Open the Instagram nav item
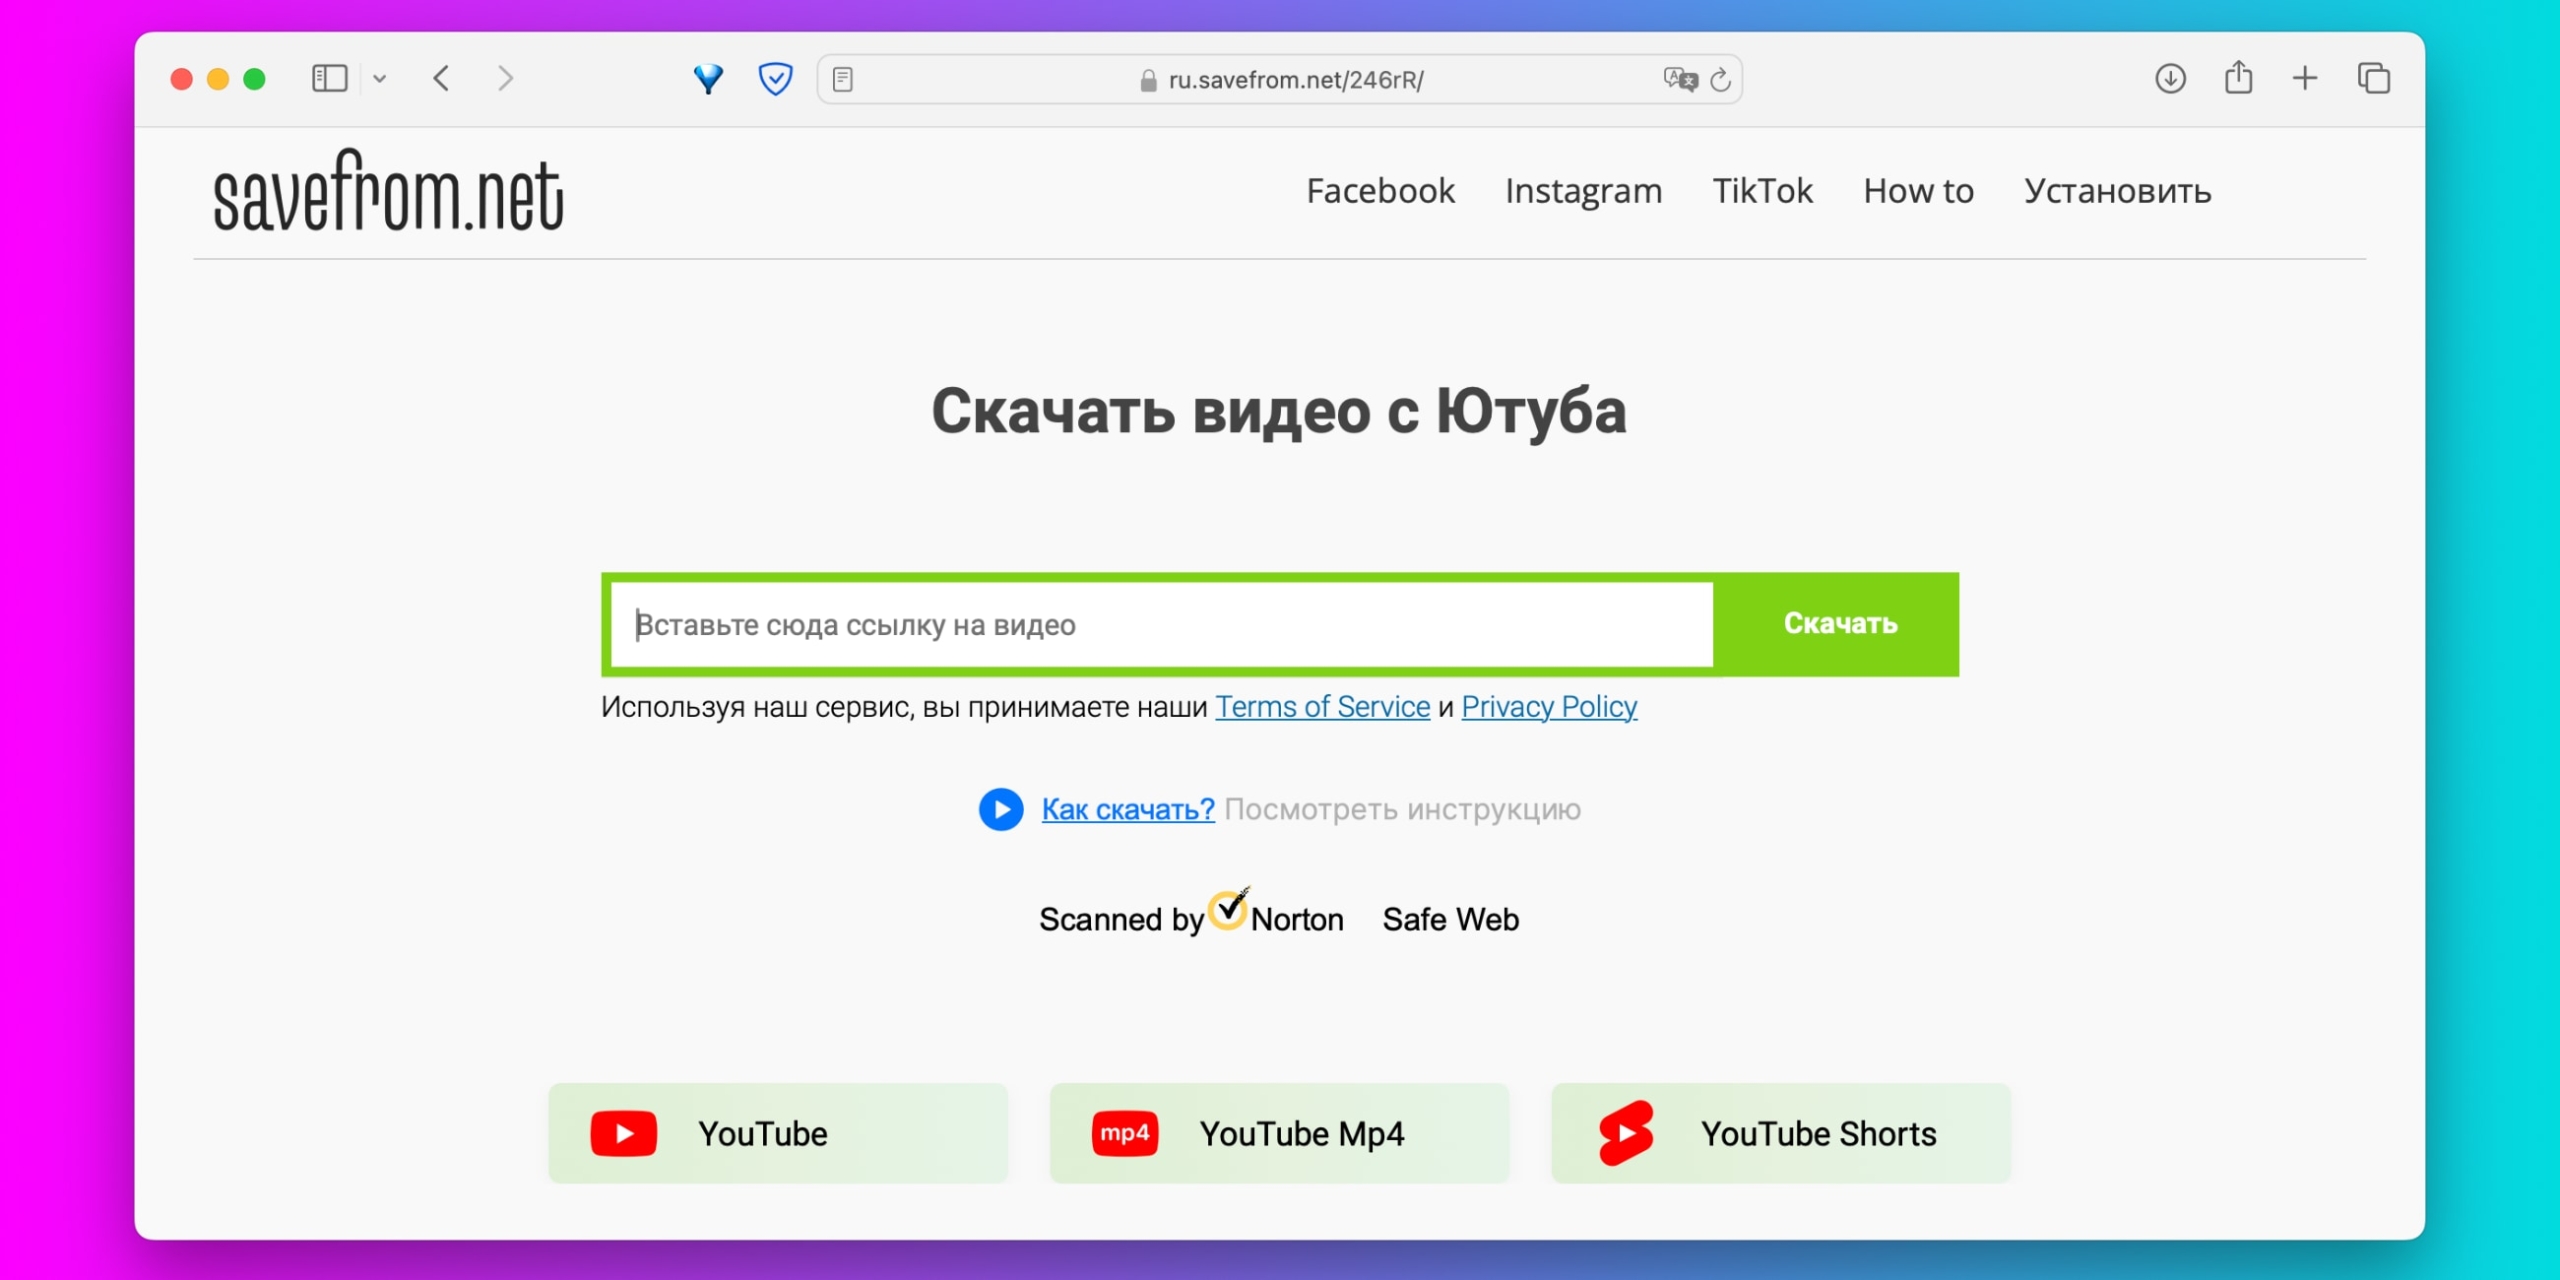2560x1280 pixels. pyautogui.click(x=1584, y=191)
